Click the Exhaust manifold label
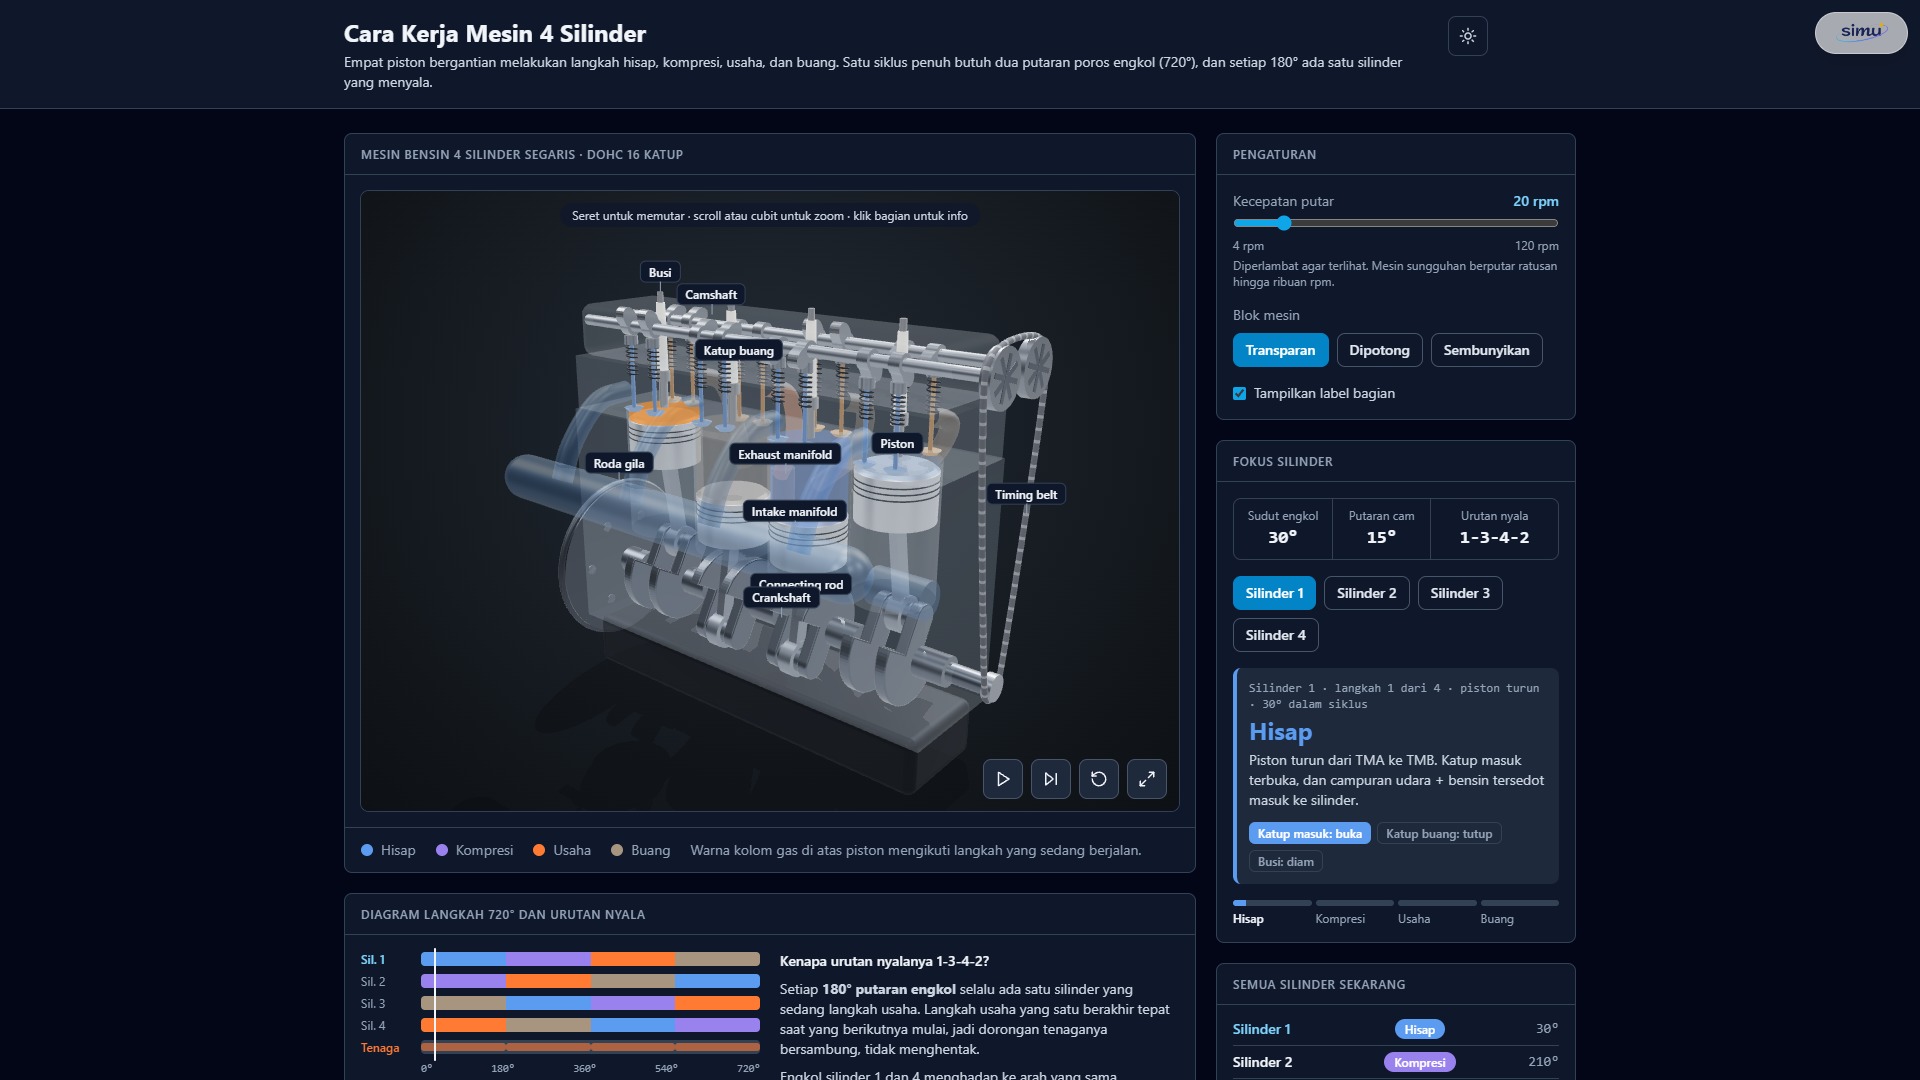The image size is (1920, 1080). [785, 454]
